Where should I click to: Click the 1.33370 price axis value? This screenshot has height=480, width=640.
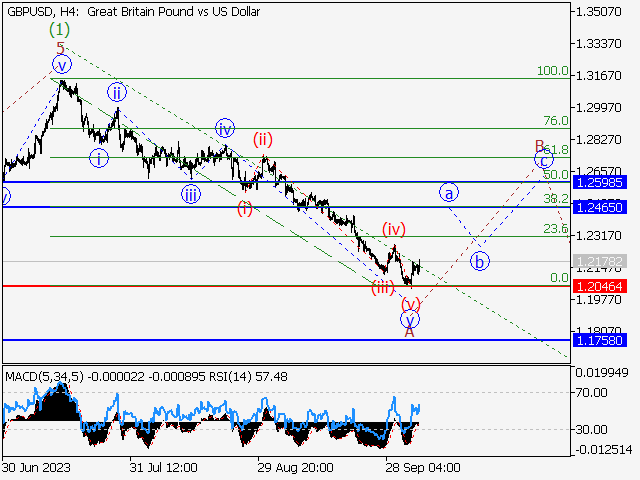pos(598,43)
